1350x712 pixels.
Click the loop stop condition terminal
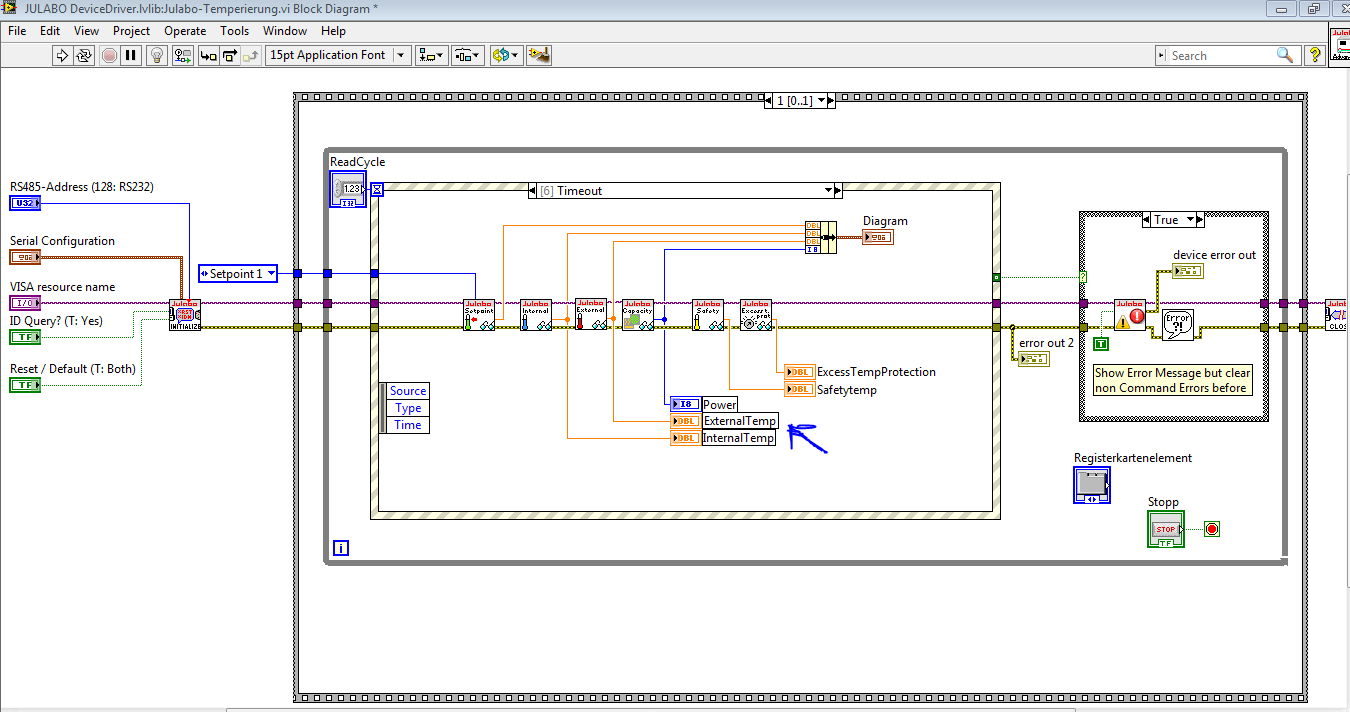pos(1212,529)
